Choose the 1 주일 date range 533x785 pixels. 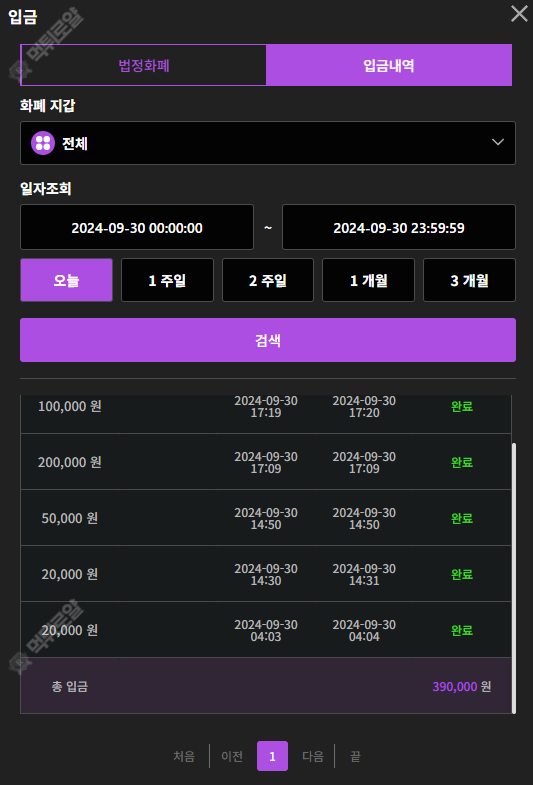click(x=167, y=280)
